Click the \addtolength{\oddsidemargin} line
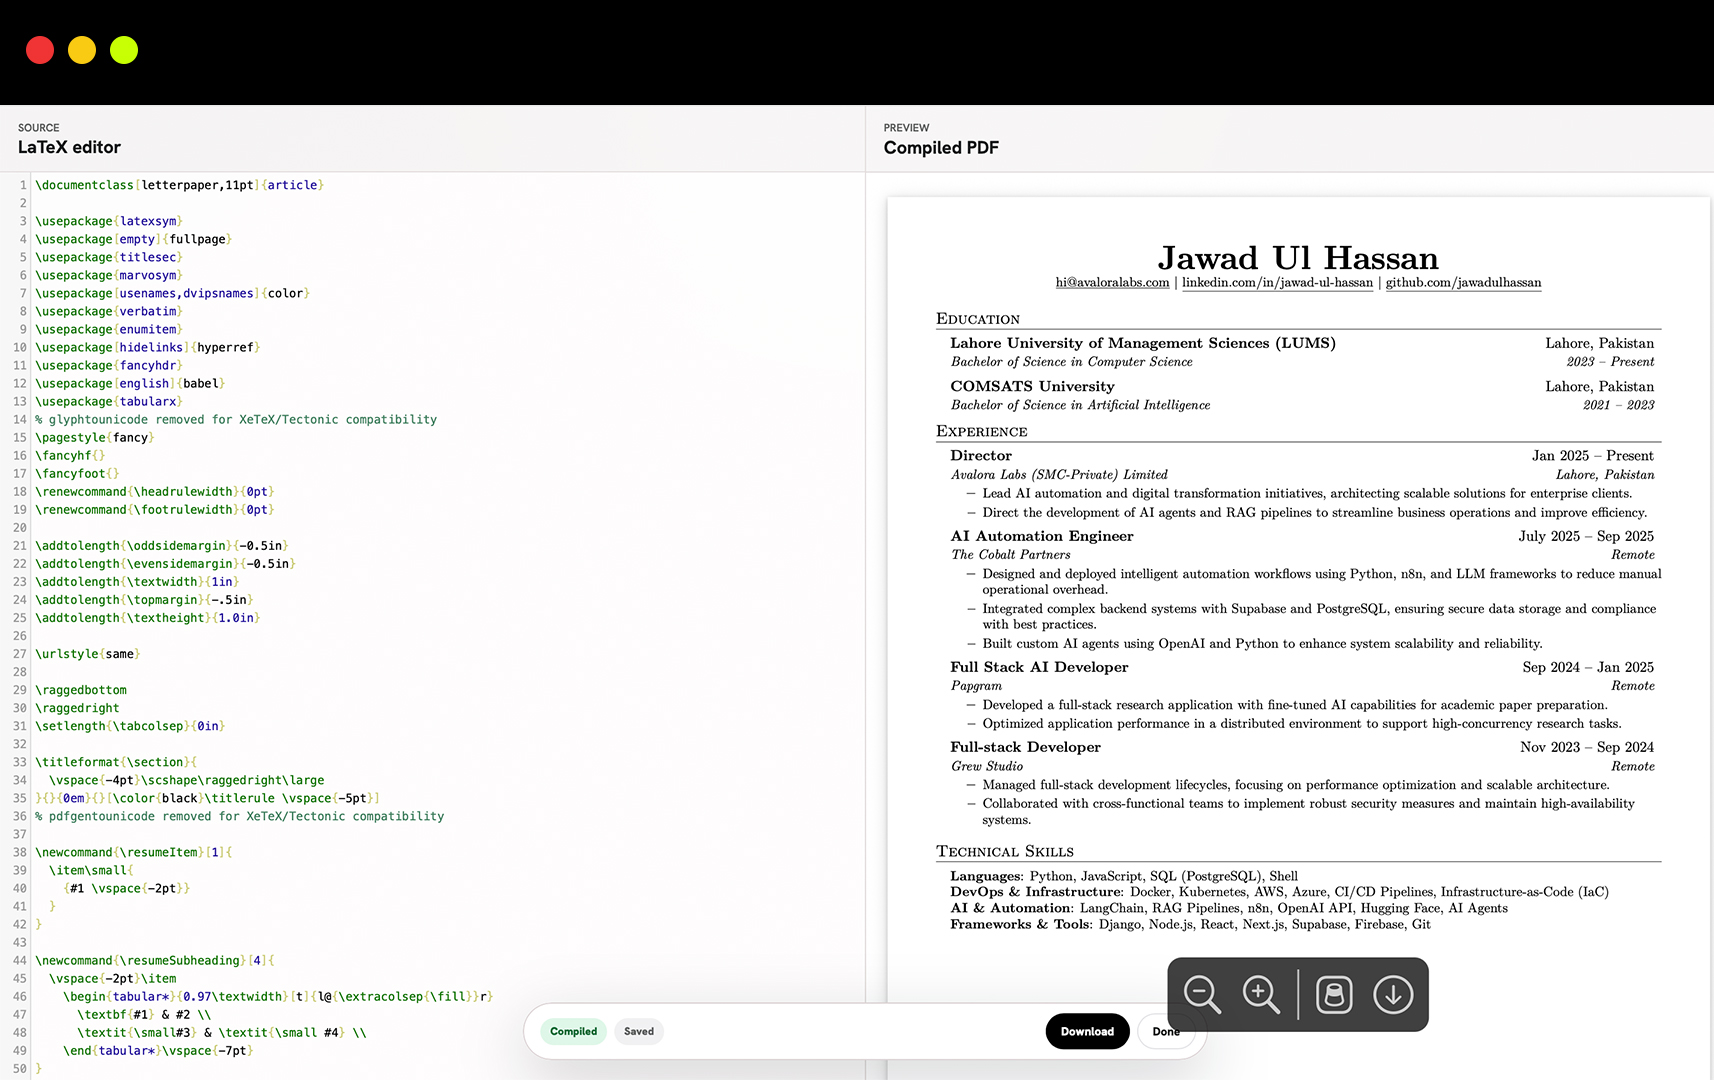 [x=162, y=545]
